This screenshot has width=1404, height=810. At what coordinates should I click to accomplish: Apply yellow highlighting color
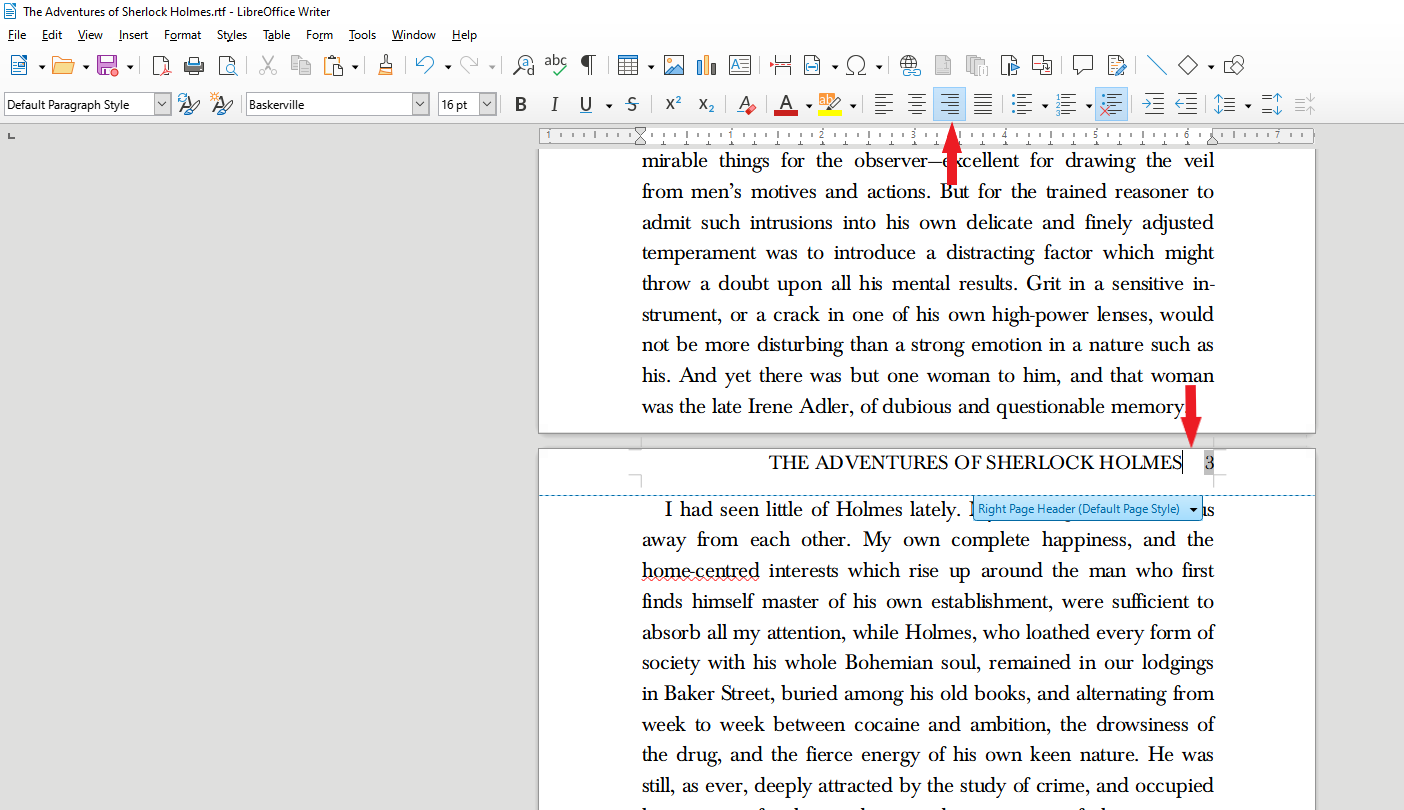point(829,104)
